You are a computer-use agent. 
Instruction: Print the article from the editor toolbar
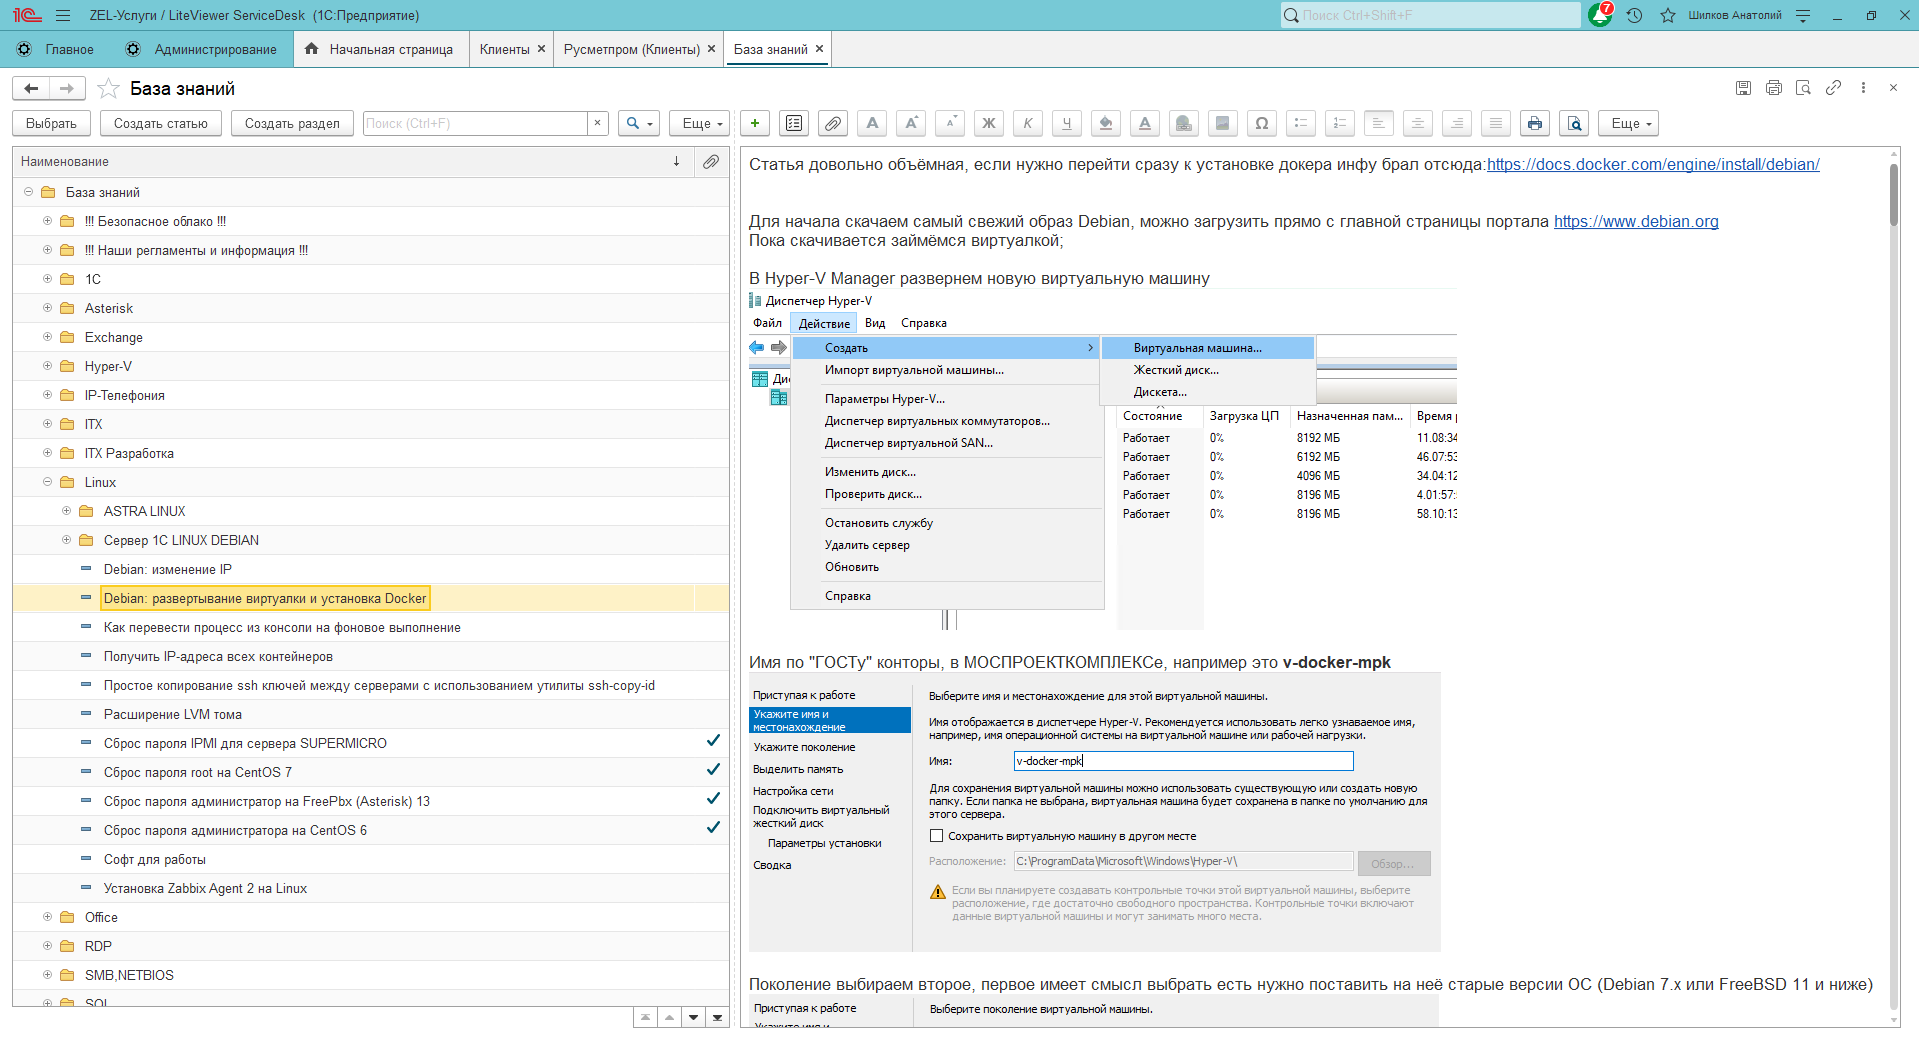coord(1535,123)
